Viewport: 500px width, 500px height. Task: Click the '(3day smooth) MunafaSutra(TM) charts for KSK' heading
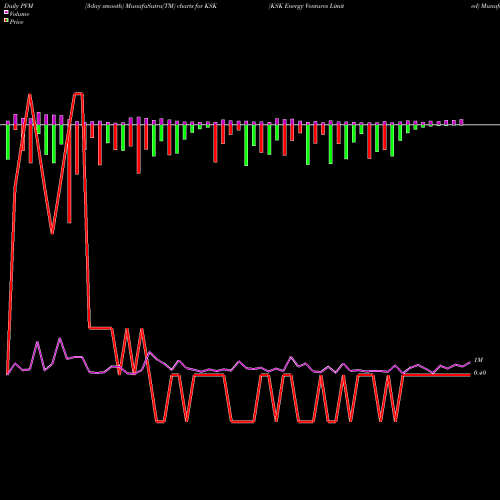coord(151,6)
